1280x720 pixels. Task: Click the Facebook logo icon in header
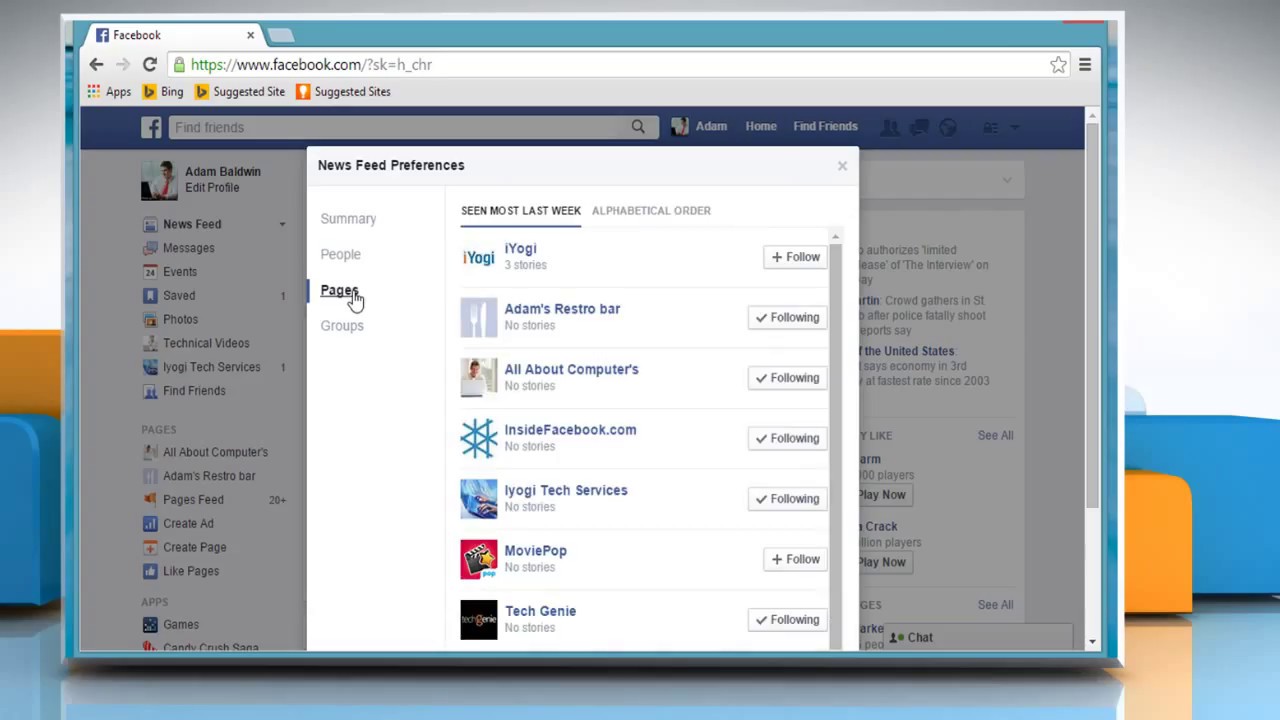point(151,127)
